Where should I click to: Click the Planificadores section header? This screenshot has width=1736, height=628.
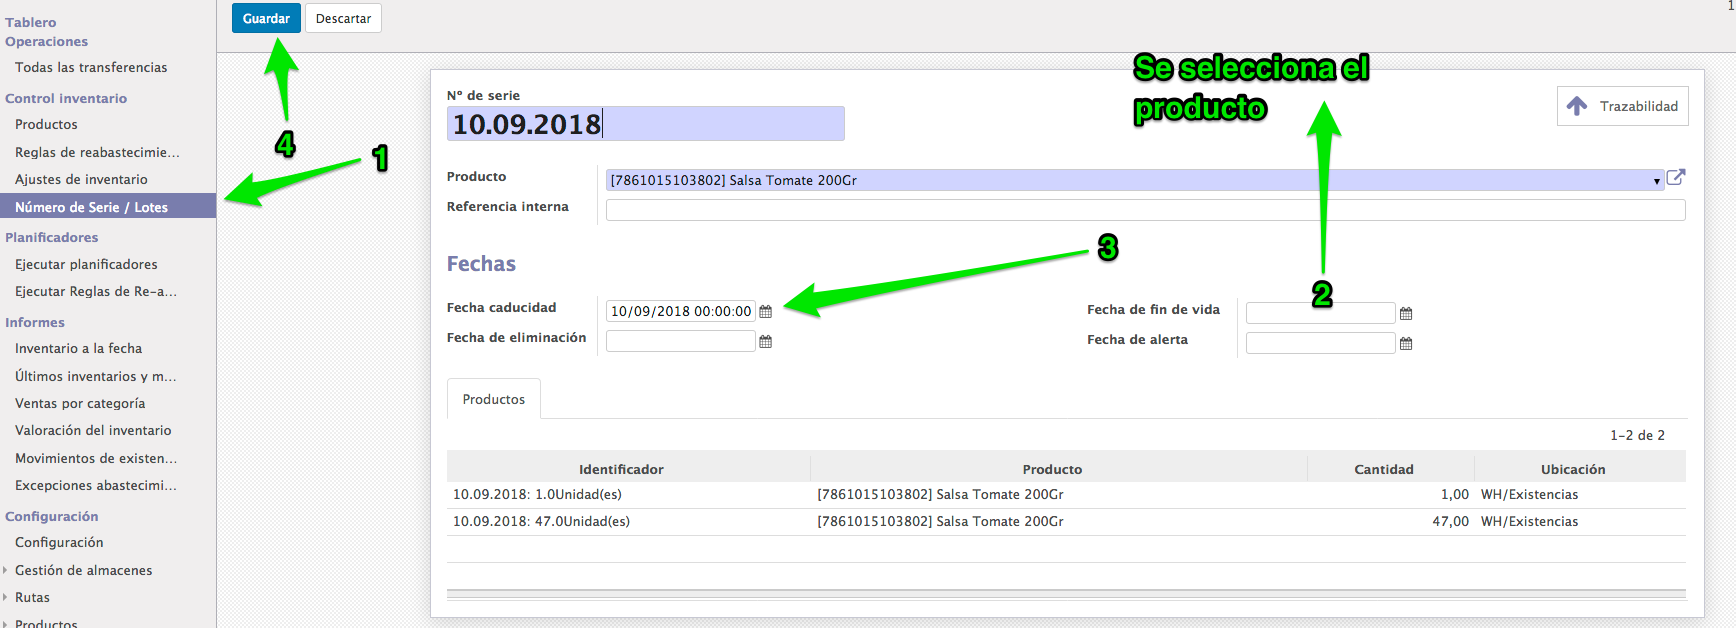tap(52, 237)
